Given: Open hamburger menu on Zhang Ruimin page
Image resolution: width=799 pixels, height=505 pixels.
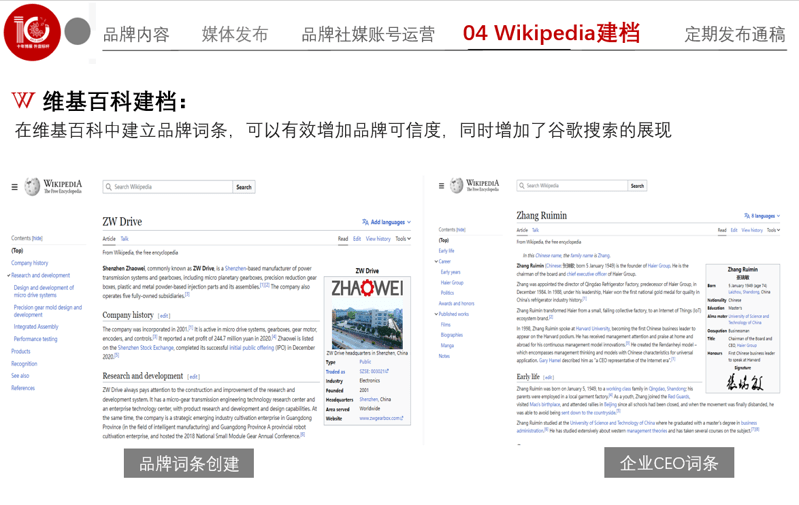Looking at the screenshot, I should point(441,186).
